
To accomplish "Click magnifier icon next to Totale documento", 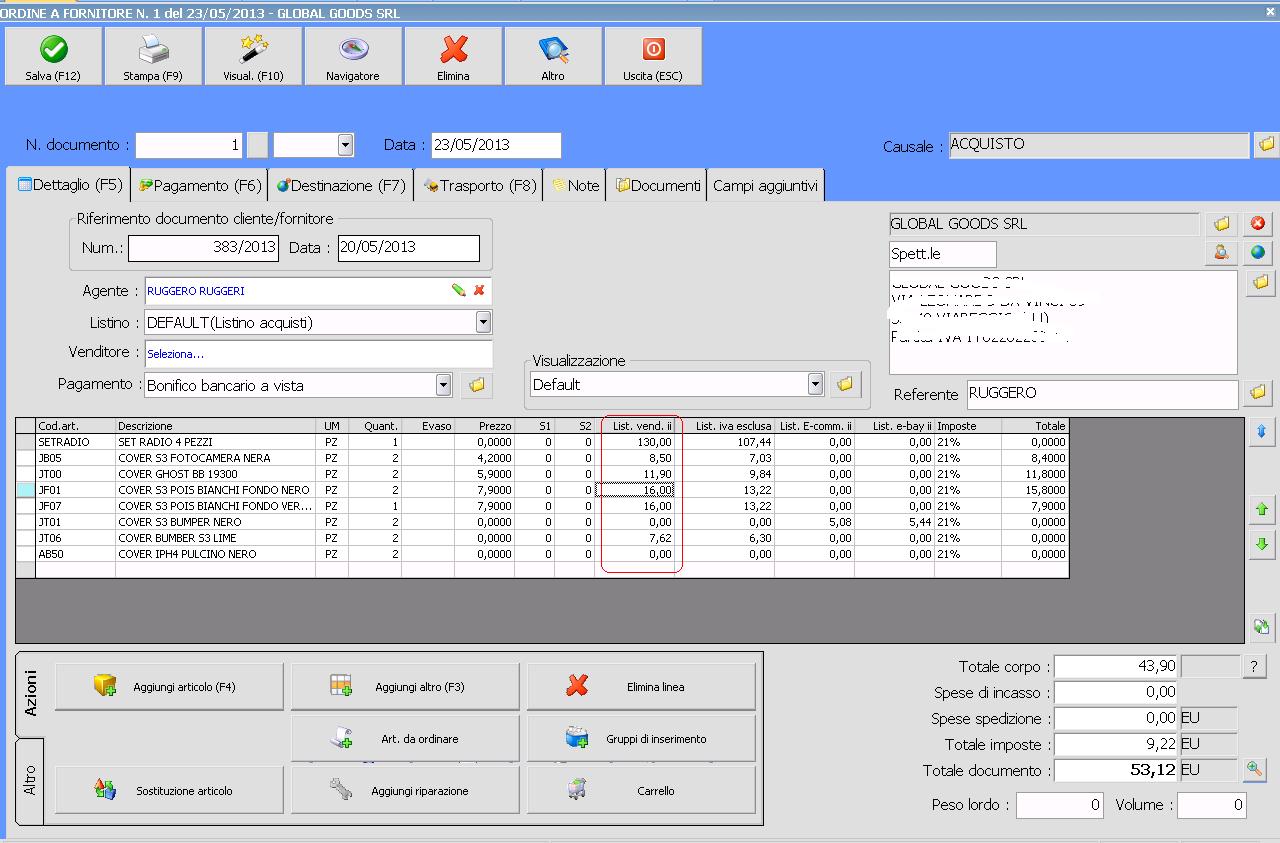I will click(x=1254, y=770).
